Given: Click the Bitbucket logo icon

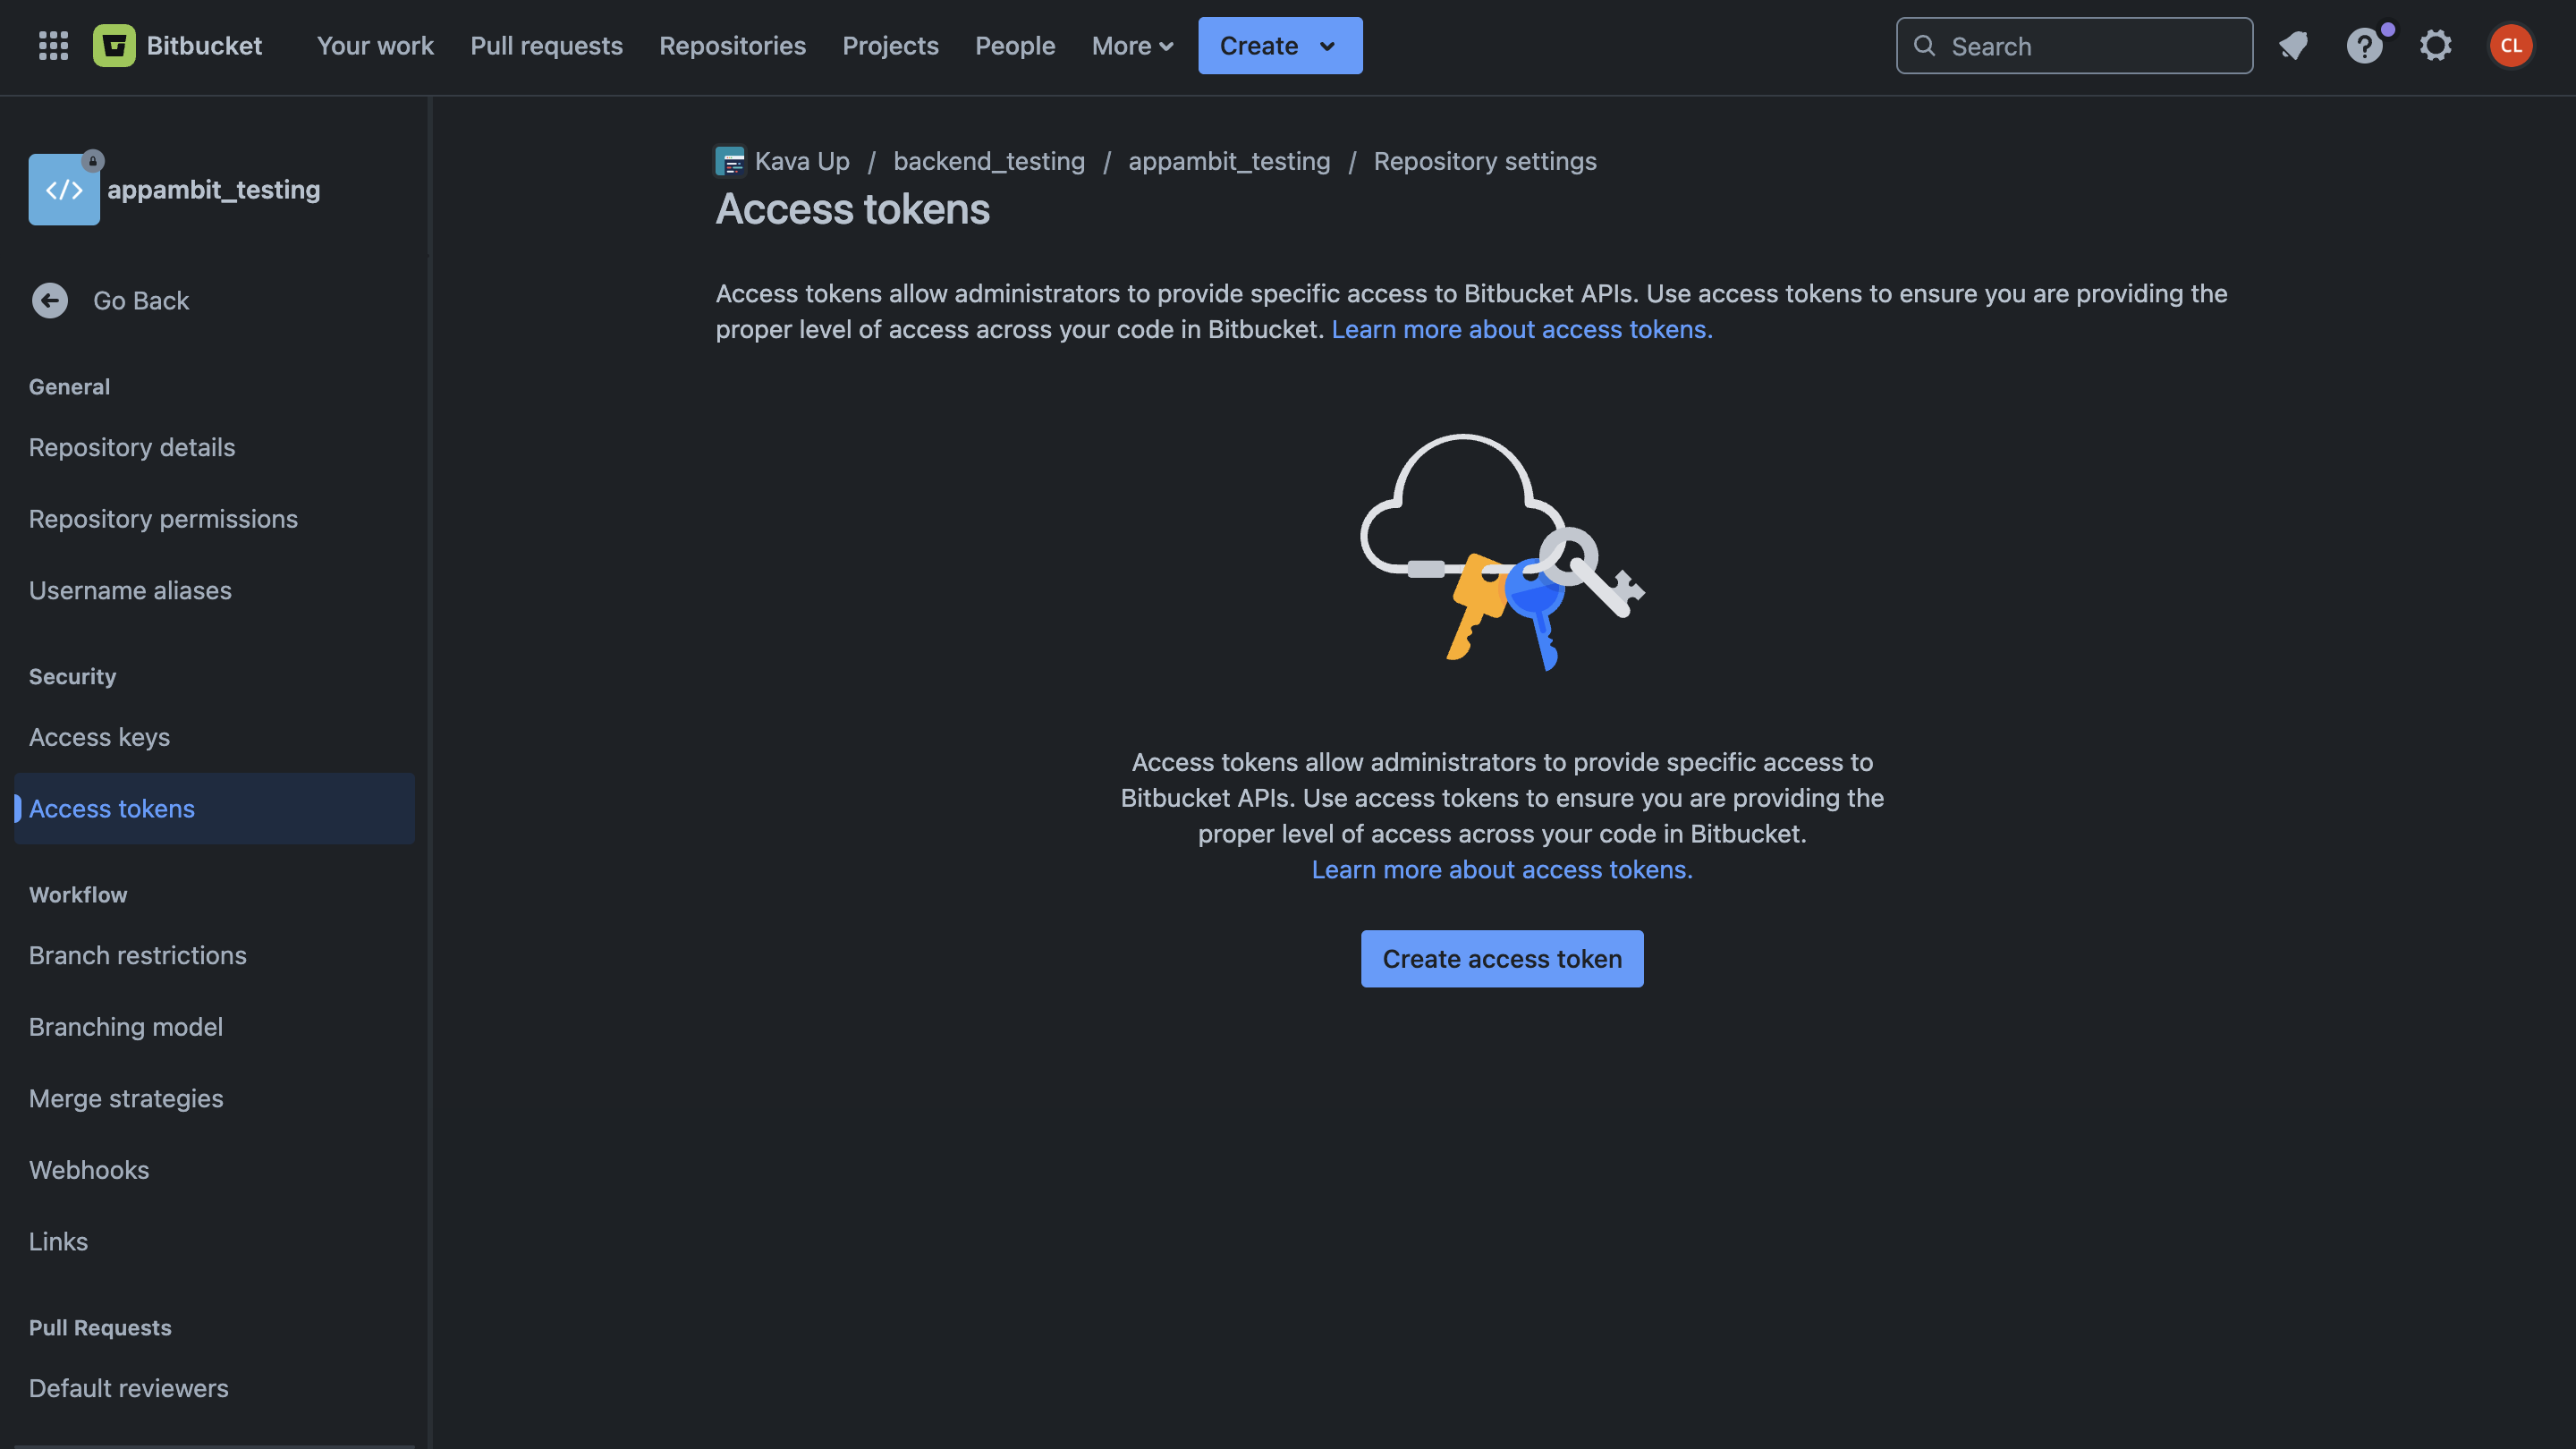Looking at the screenshot, I should [x=114, y=45].
